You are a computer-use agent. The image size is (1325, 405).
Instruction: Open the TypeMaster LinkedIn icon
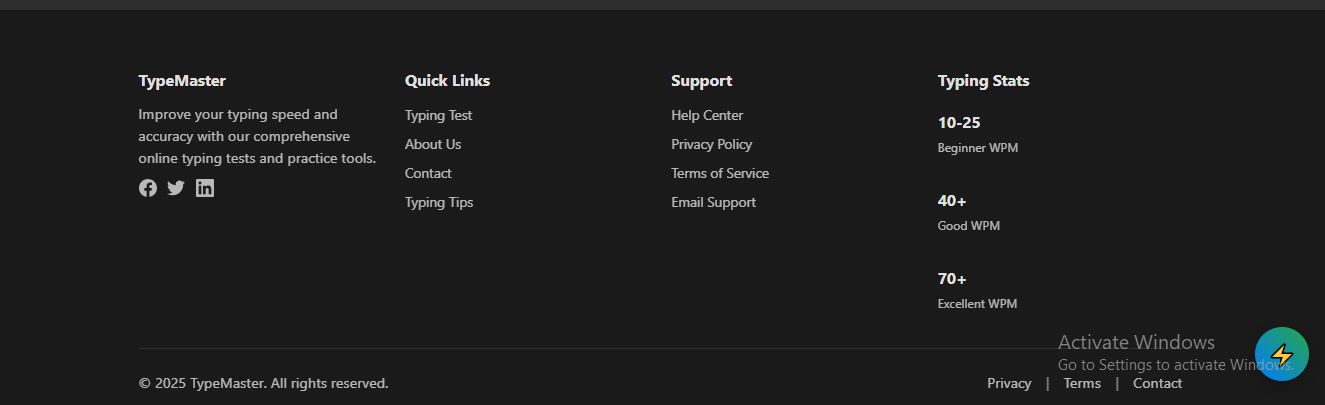click(205, 188)
